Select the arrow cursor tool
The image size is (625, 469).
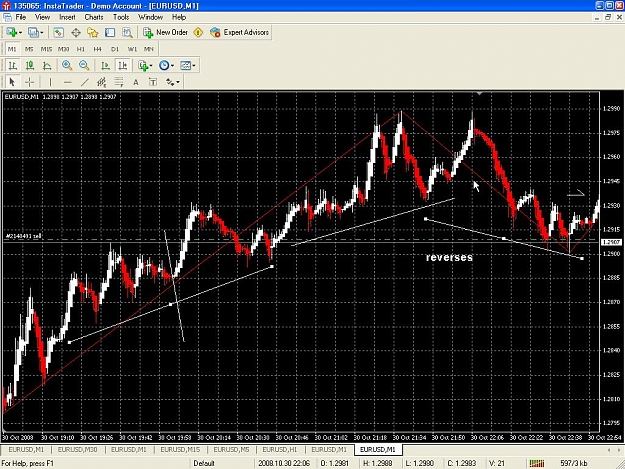pyautogui.click(x=12, y=82)
